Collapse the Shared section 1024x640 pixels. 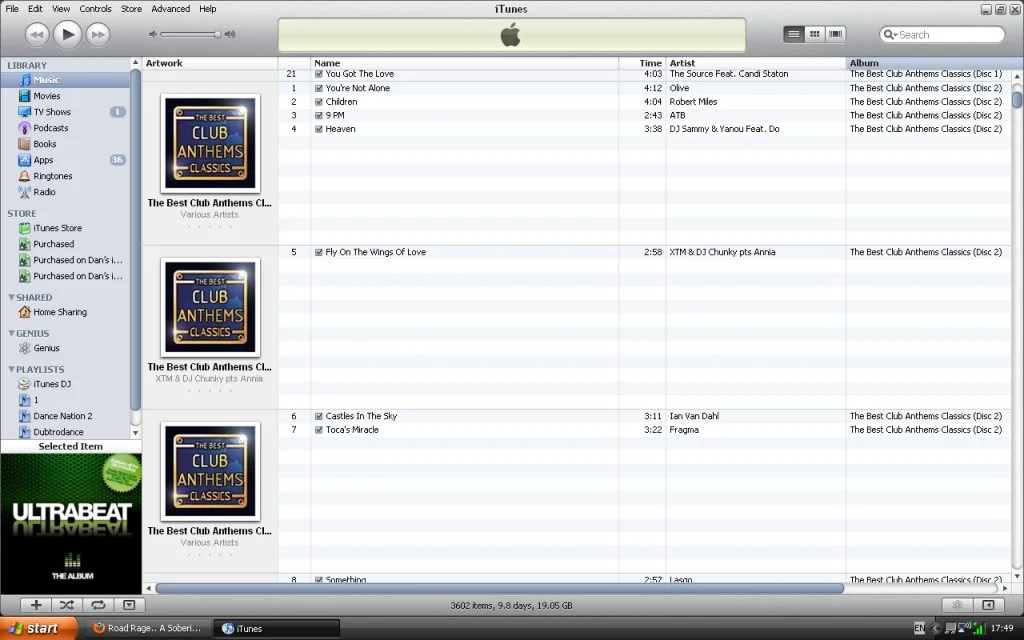[x=11, y=297]
